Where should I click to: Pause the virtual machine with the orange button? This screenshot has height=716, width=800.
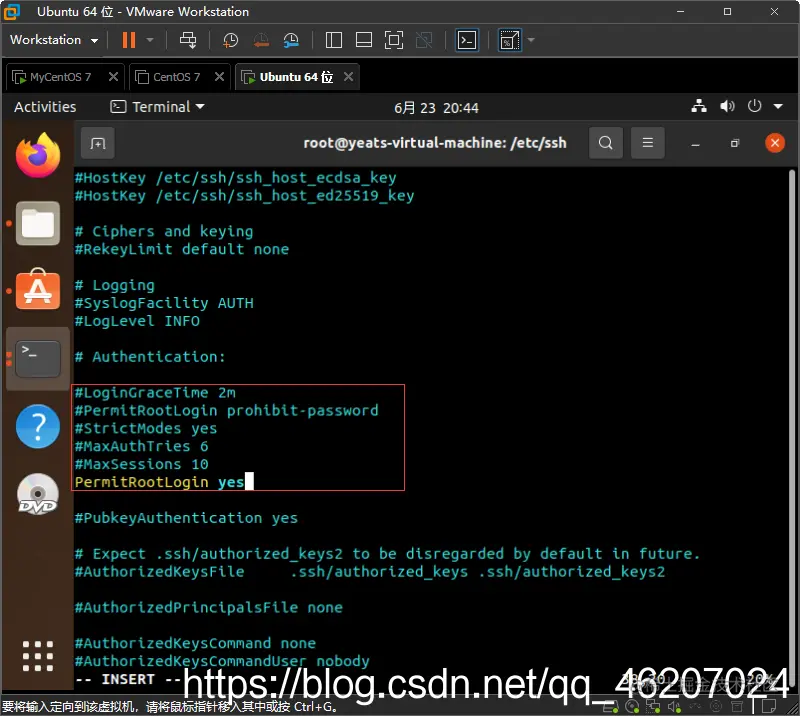click(129, 40)
